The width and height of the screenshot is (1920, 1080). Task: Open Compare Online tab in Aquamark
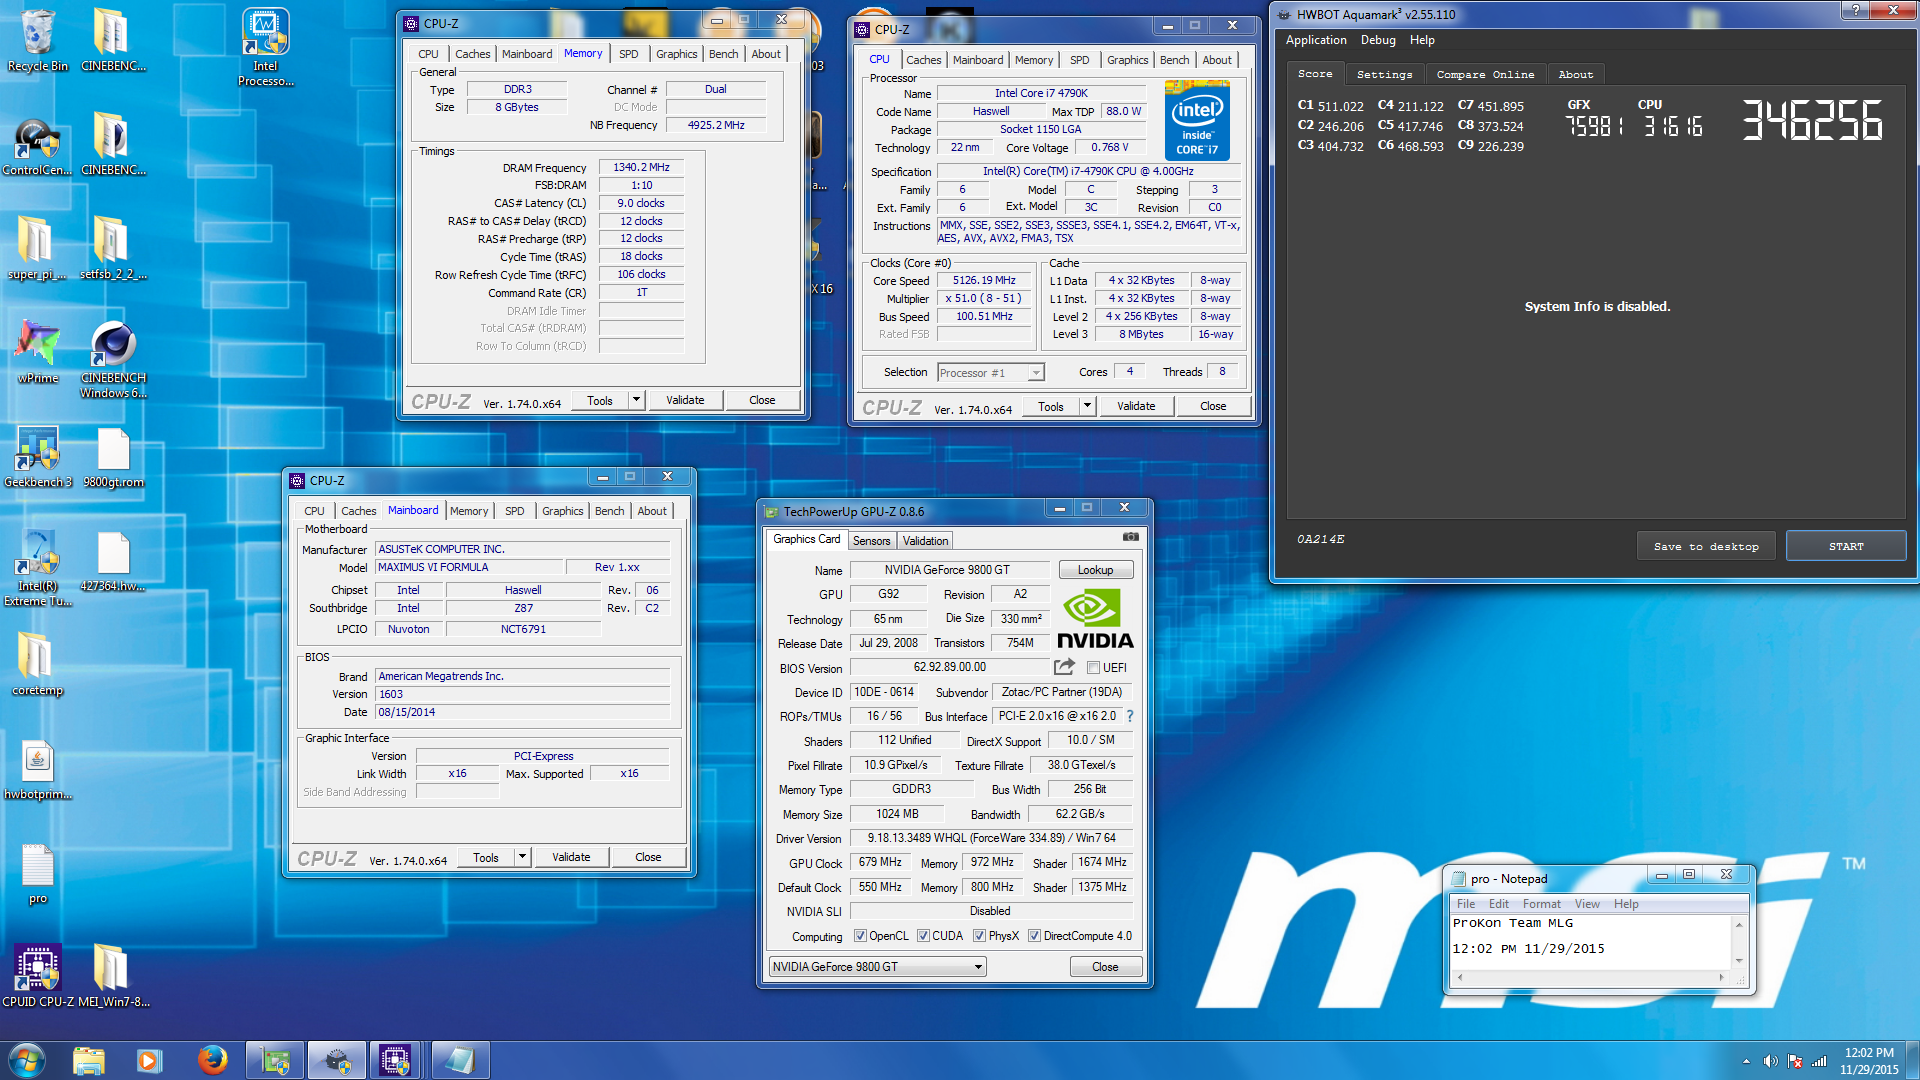(1485, 75)
